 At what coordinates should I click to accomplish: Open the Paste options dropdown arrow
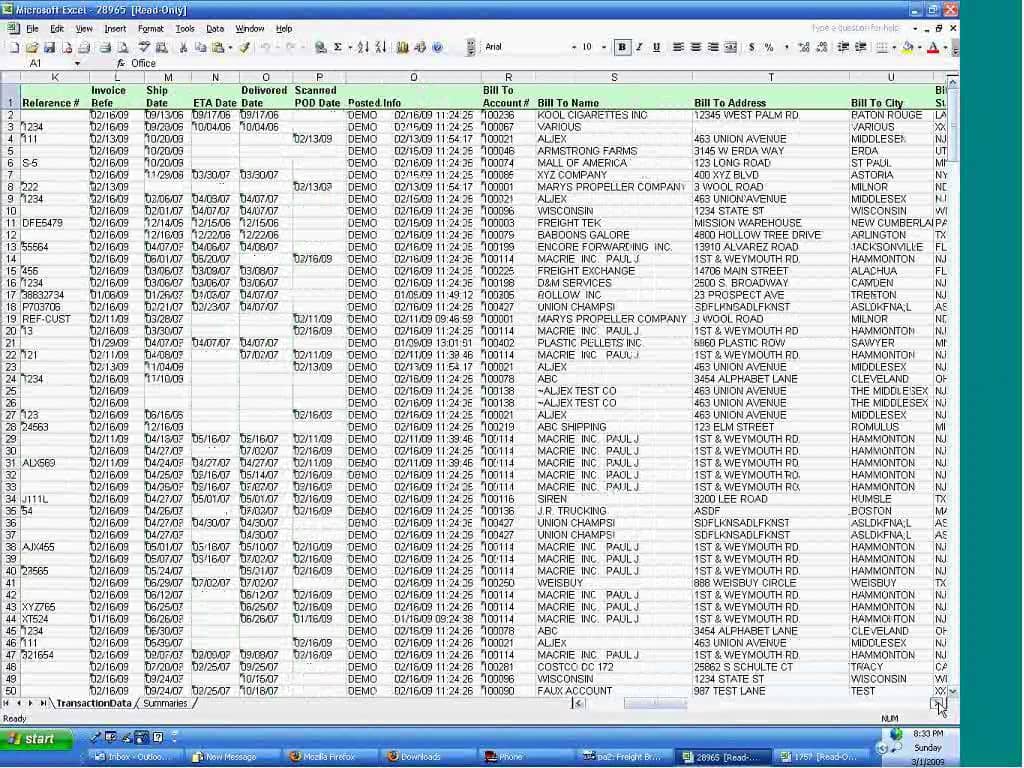point(230,47)
